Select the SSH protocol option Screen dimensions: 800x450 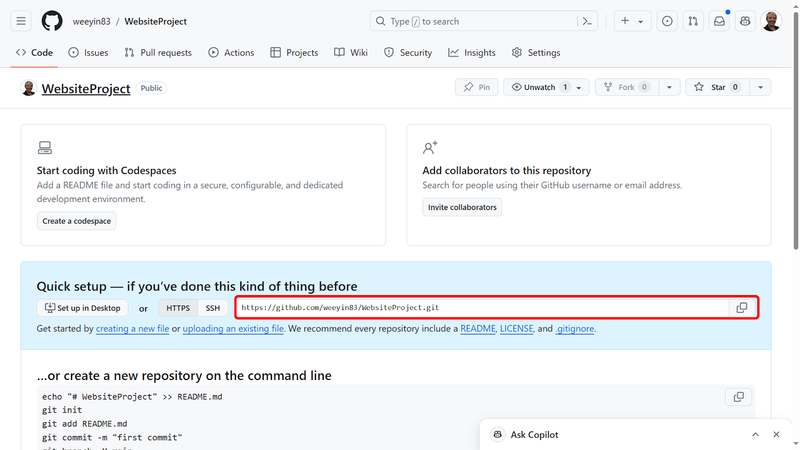(213, 308)
